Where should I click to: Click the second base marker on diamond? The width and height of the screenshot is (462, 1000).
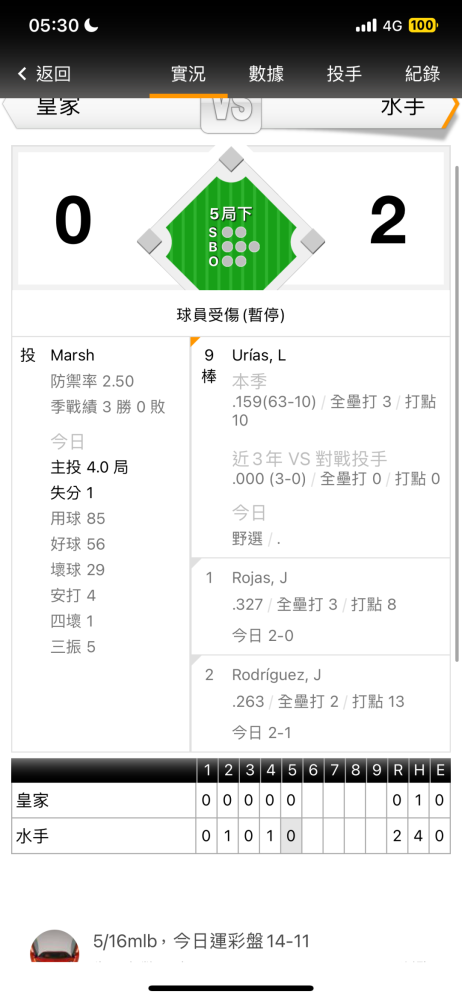(x=231, y=159)
